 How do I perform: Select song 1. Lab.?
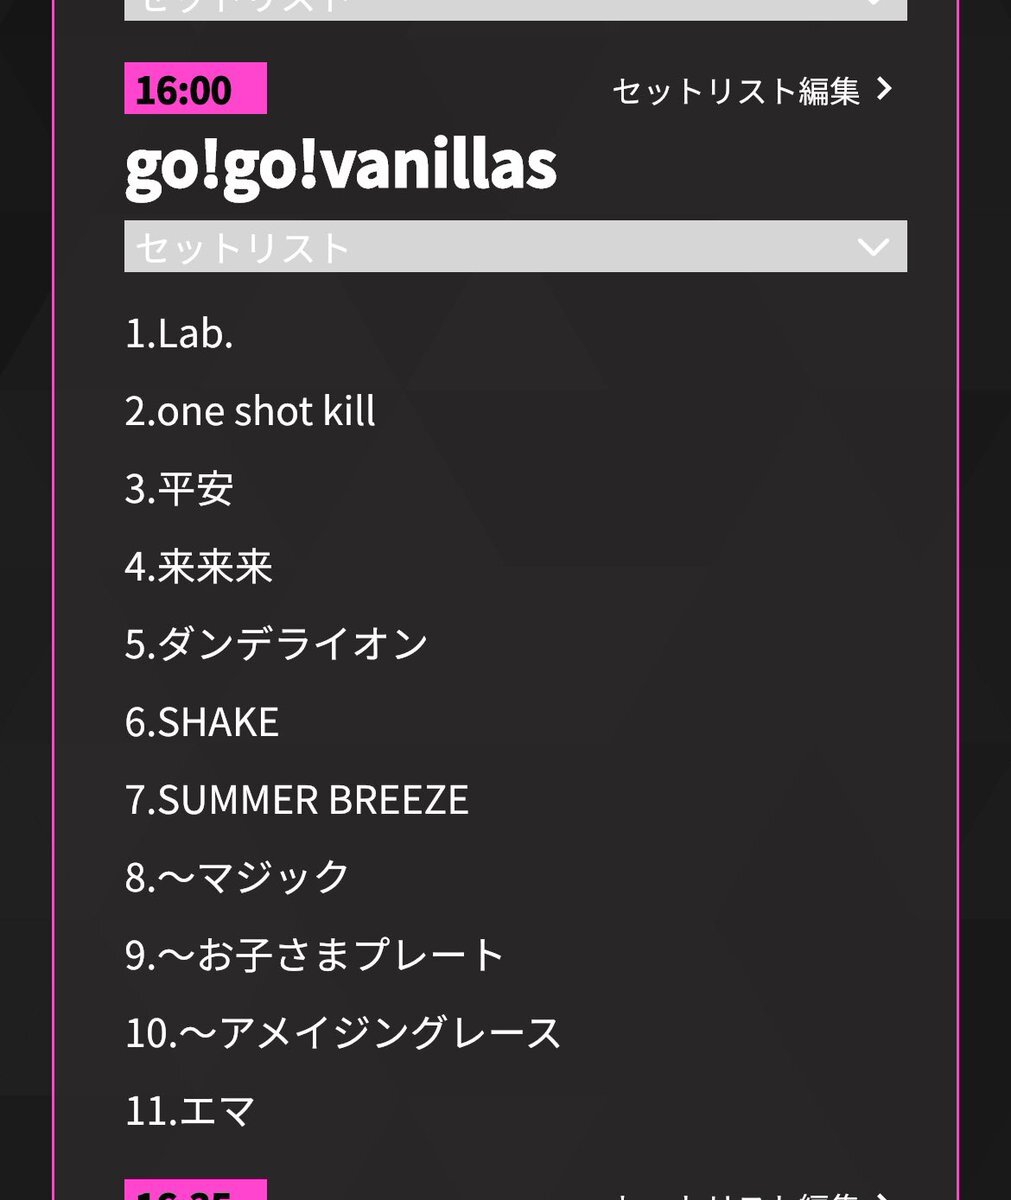pyautogui.click(x=179, y=334)
